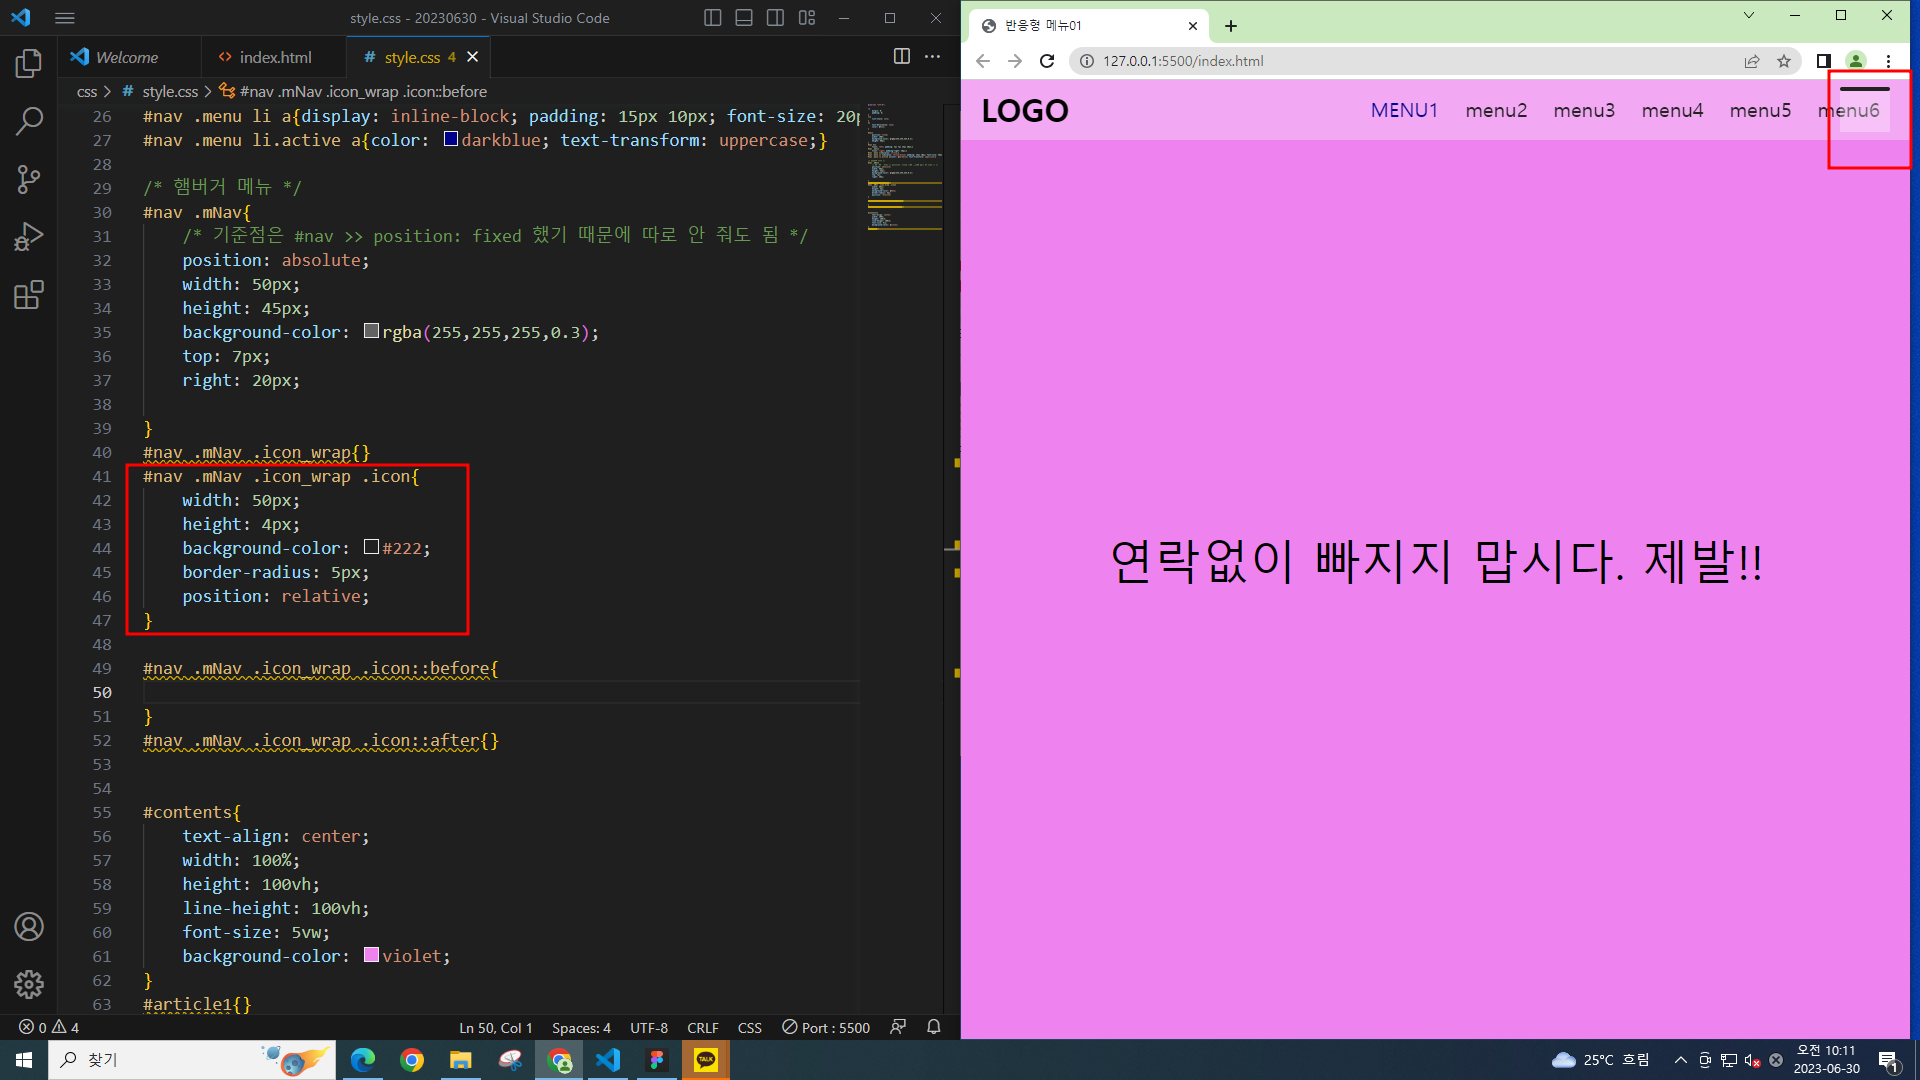Toggle the bottom panel layout button
Viewport: 1920px width, 1080px height.
coord(744,18)
